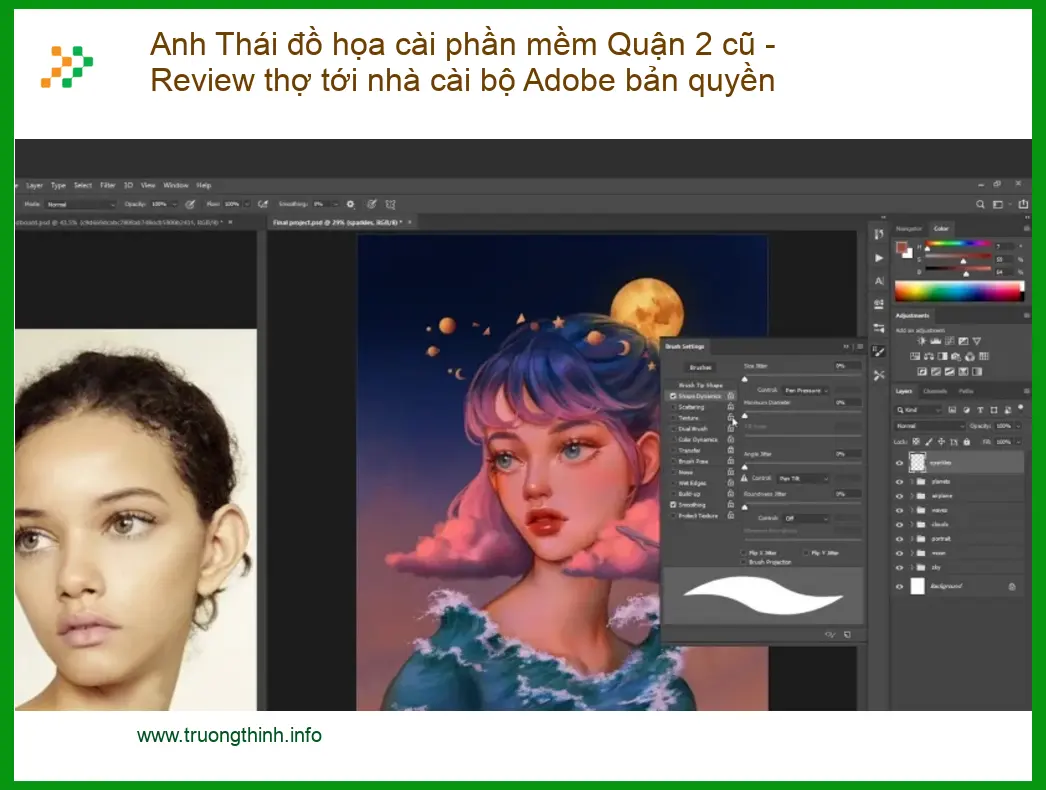
Task: Open the Size Jitter Control Pen Pressure dropdown
Action: (806, 390)
